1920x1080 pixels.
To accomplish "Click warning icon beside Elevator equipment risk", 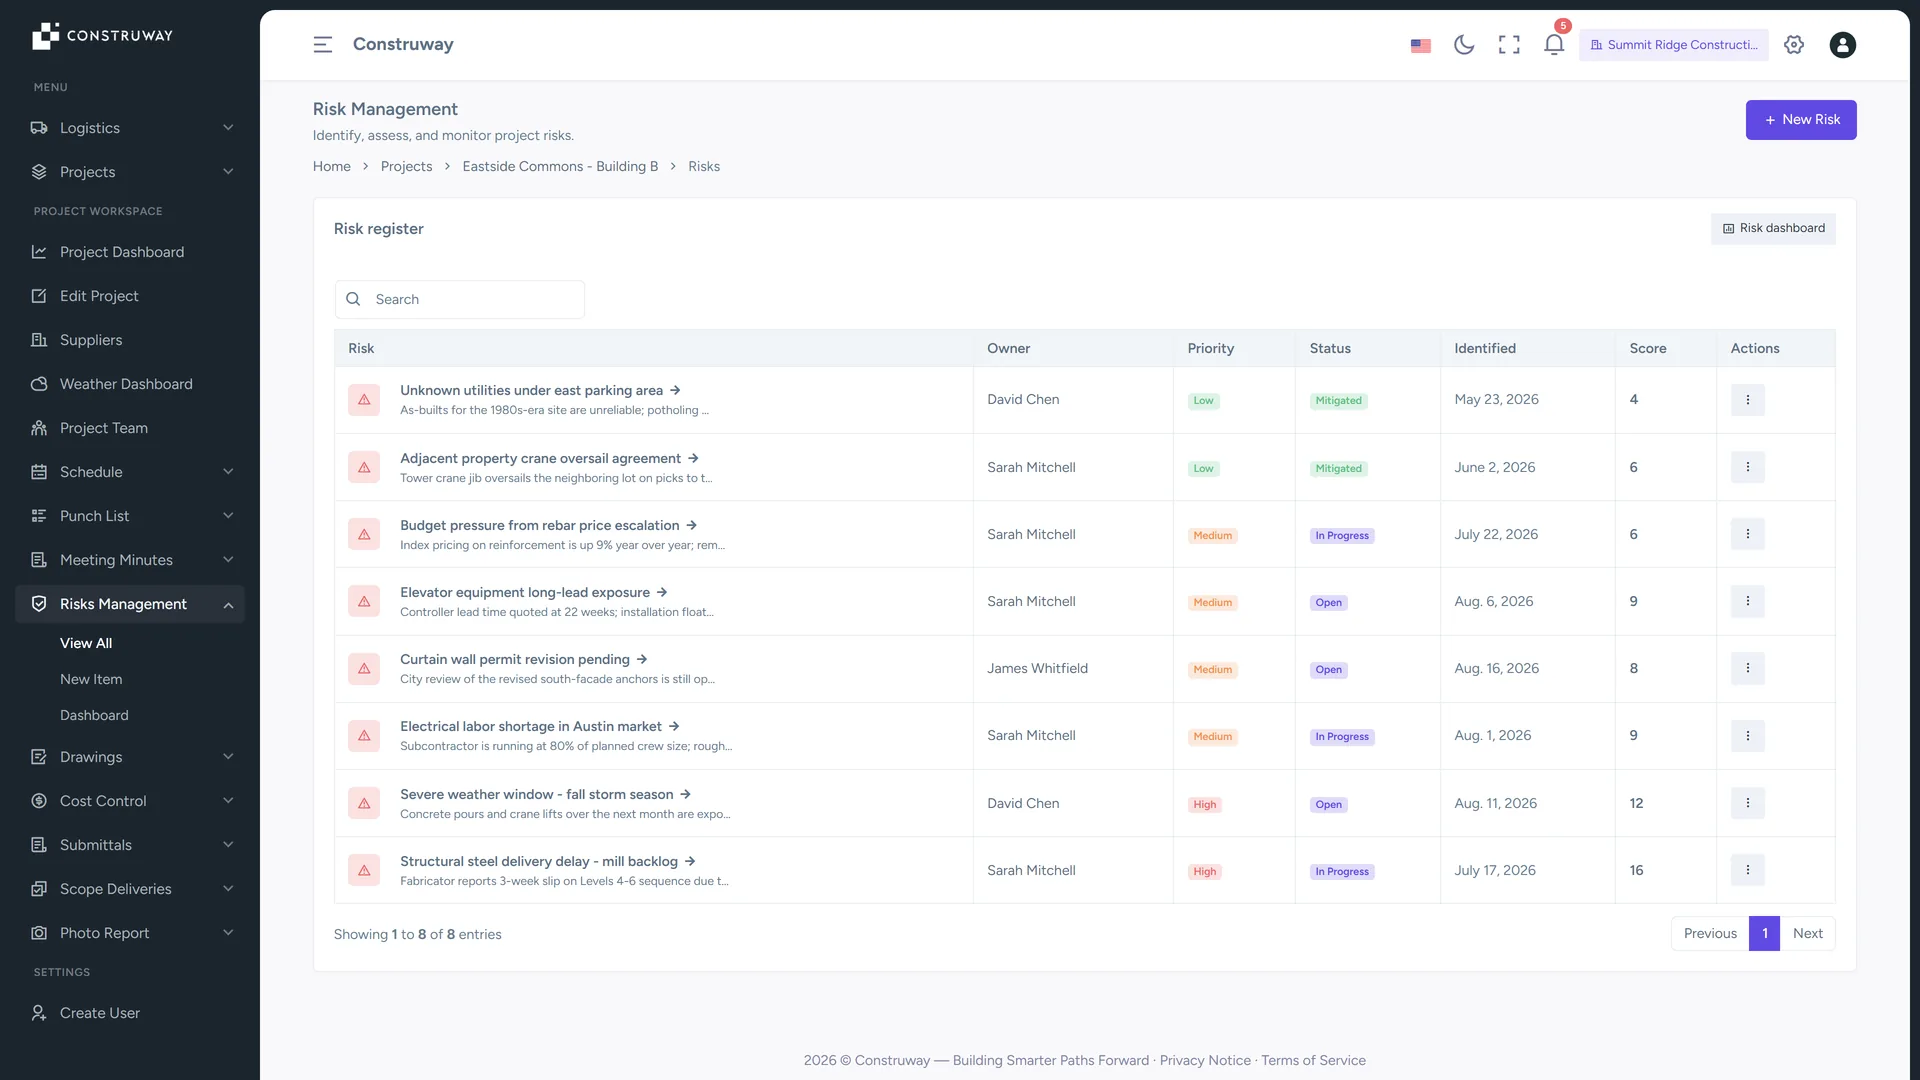I will 364,601.
